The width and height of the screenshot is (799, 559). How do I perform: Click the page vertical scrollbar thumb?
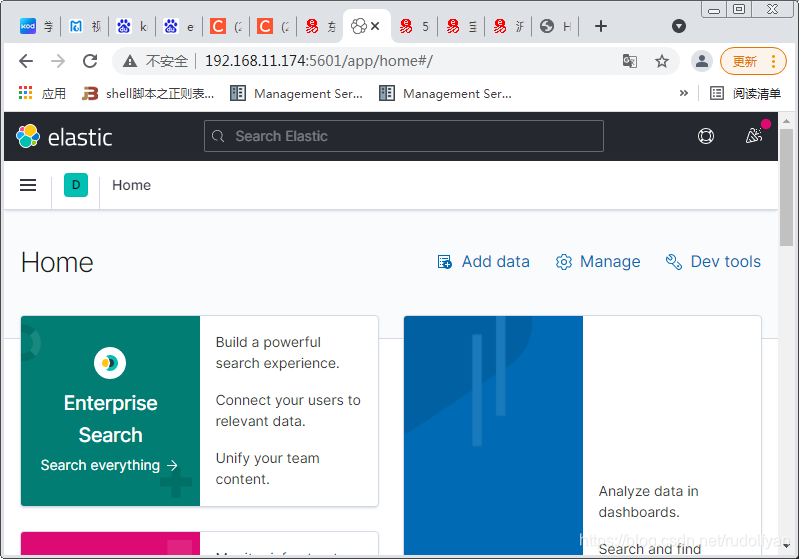pos(786,187)
